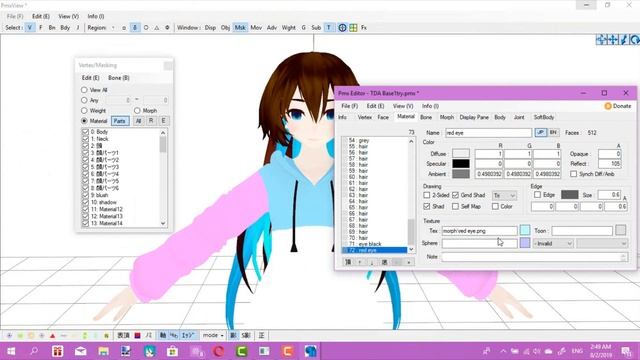Enable the Edge checkbox

pos(538,195)
